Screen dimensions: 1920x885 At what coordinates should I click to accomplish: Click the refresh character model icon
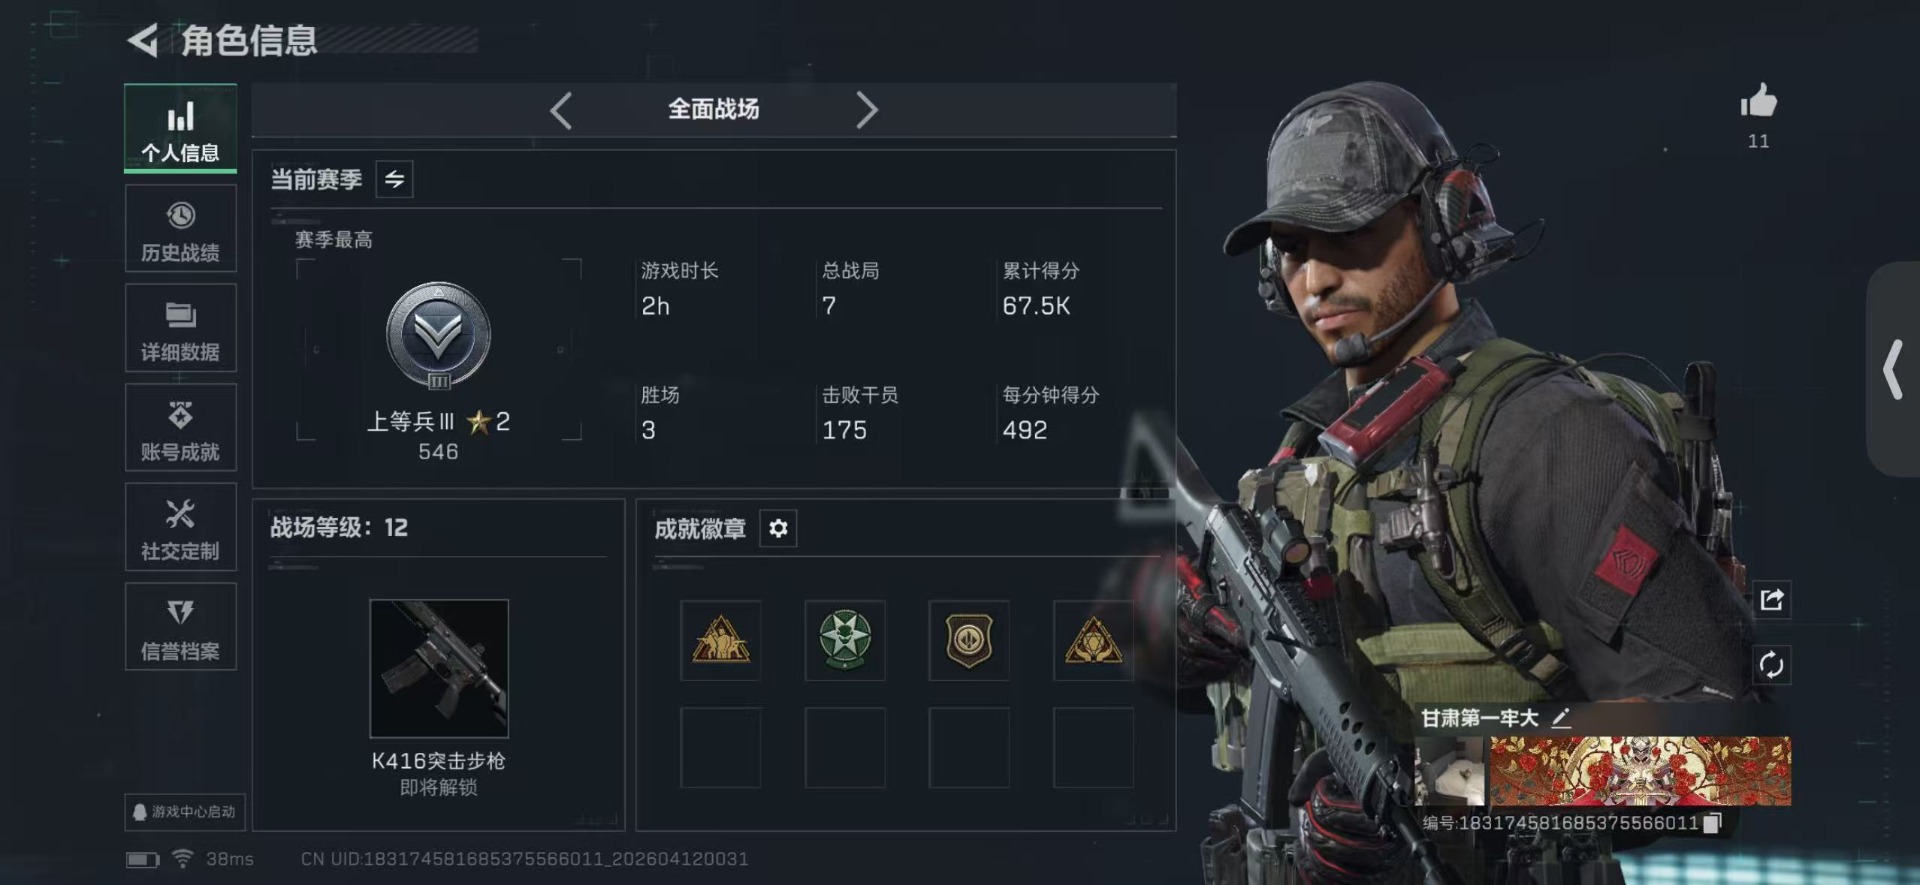(x=1771, y=665)
